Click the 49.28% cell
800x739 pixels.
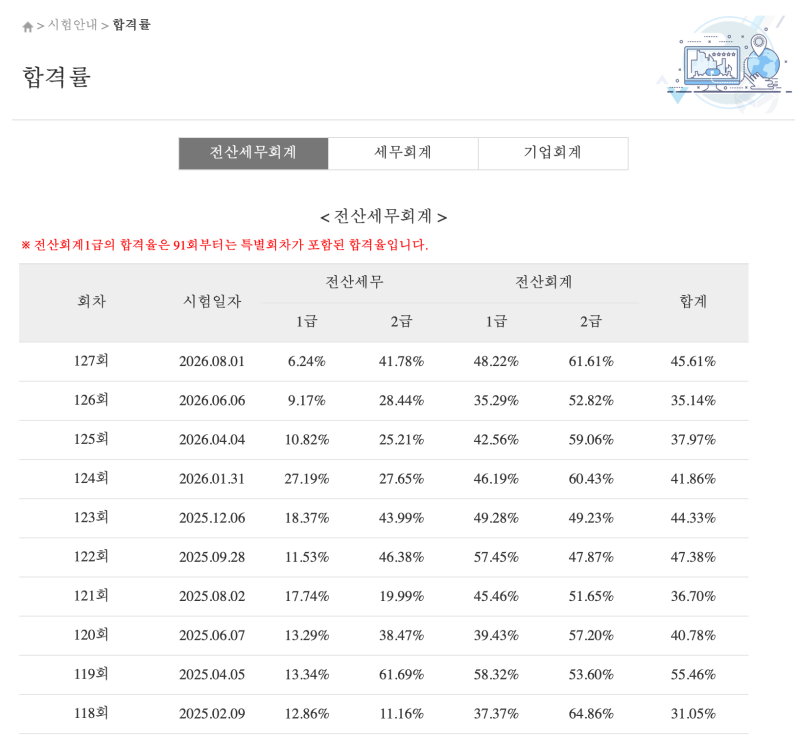[x=496, y=519]
